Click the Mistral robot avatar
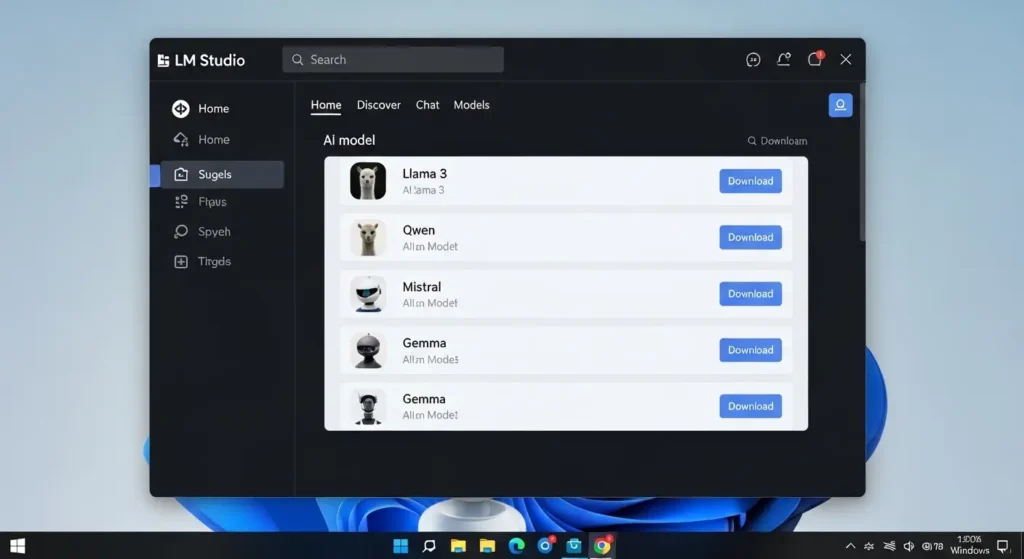The width and height of the screenshot is (1024, 559). [368, 294]
